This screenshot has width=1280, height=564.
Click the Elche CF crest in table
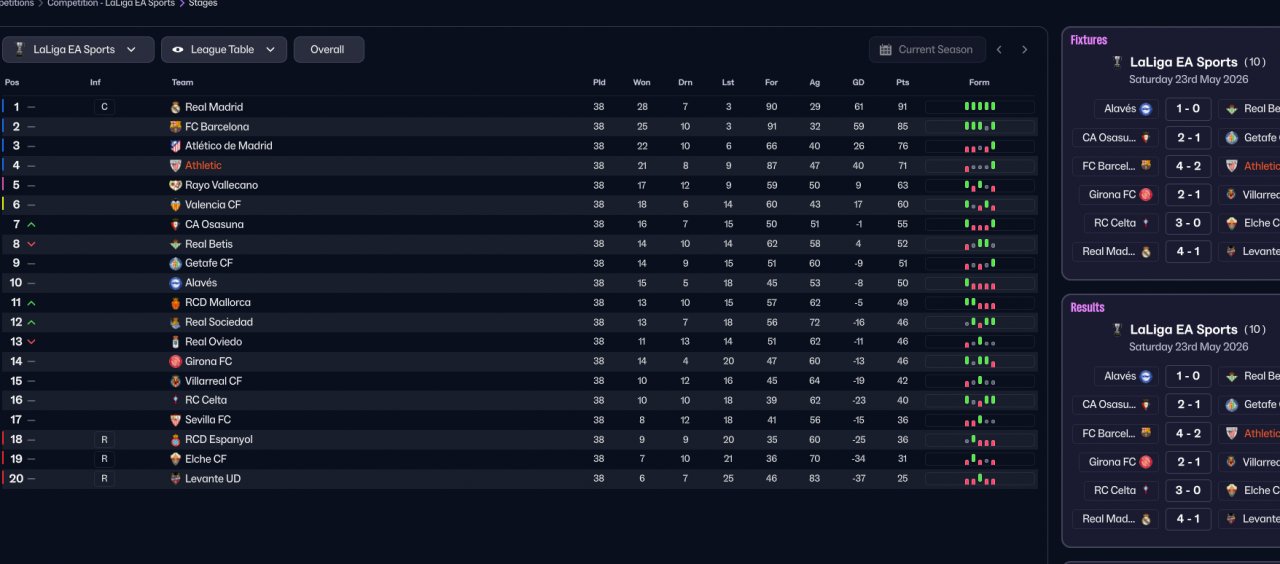(176, 459)
